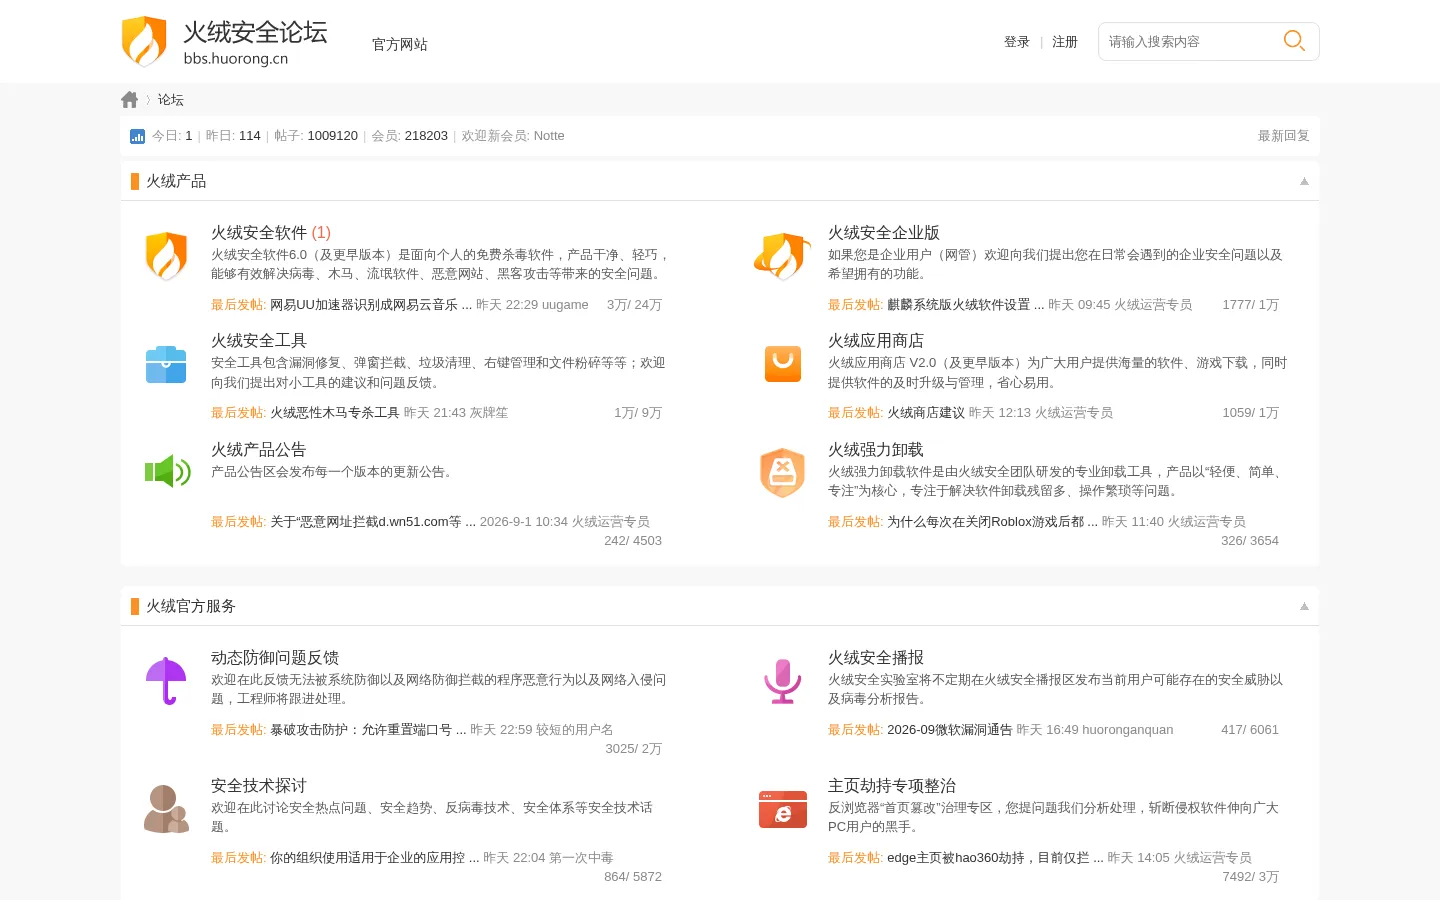
Task: Open the 动态防御问题反馈 forum title
Action: click(275, 658)
